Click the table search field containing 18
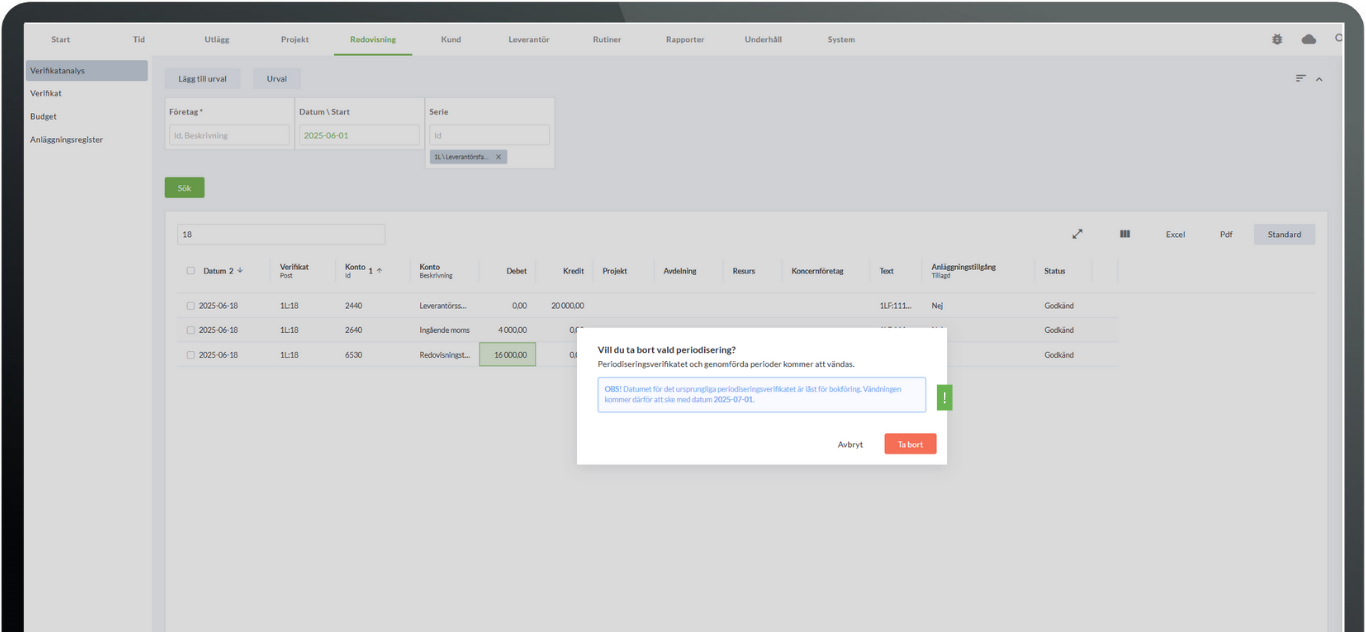This screenshot has height=632, width=1366. tap(281, 234)
